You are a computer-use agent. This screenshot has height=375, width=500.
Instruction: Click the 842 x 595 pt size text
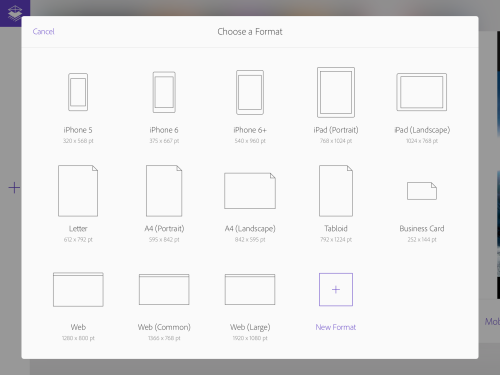coord(250,239)
